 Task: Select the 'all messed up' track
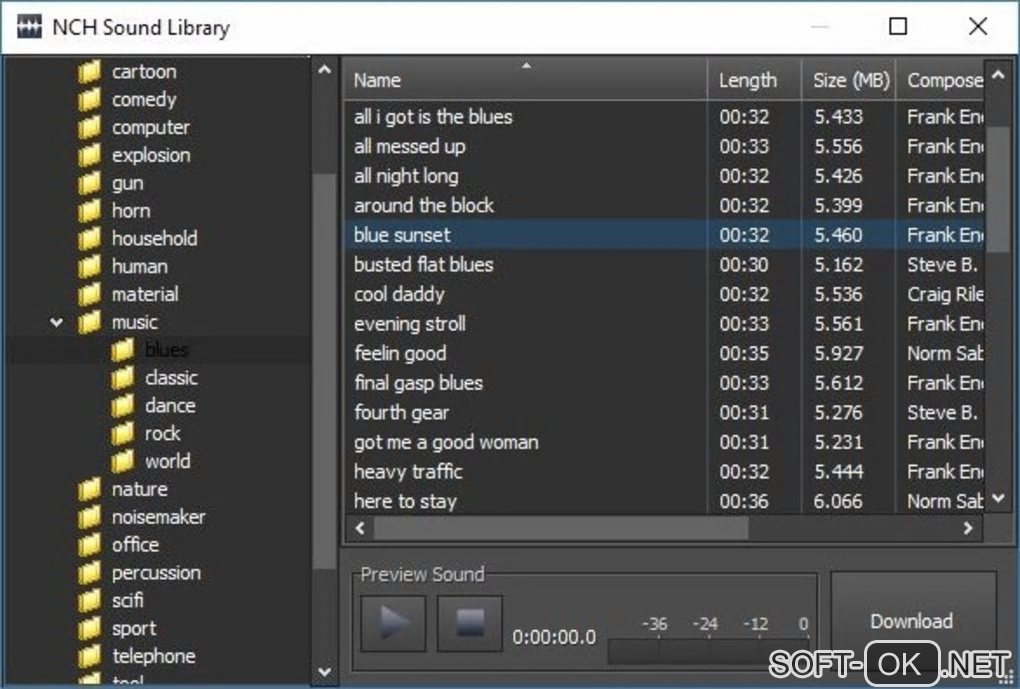click(x=664, y=146)
